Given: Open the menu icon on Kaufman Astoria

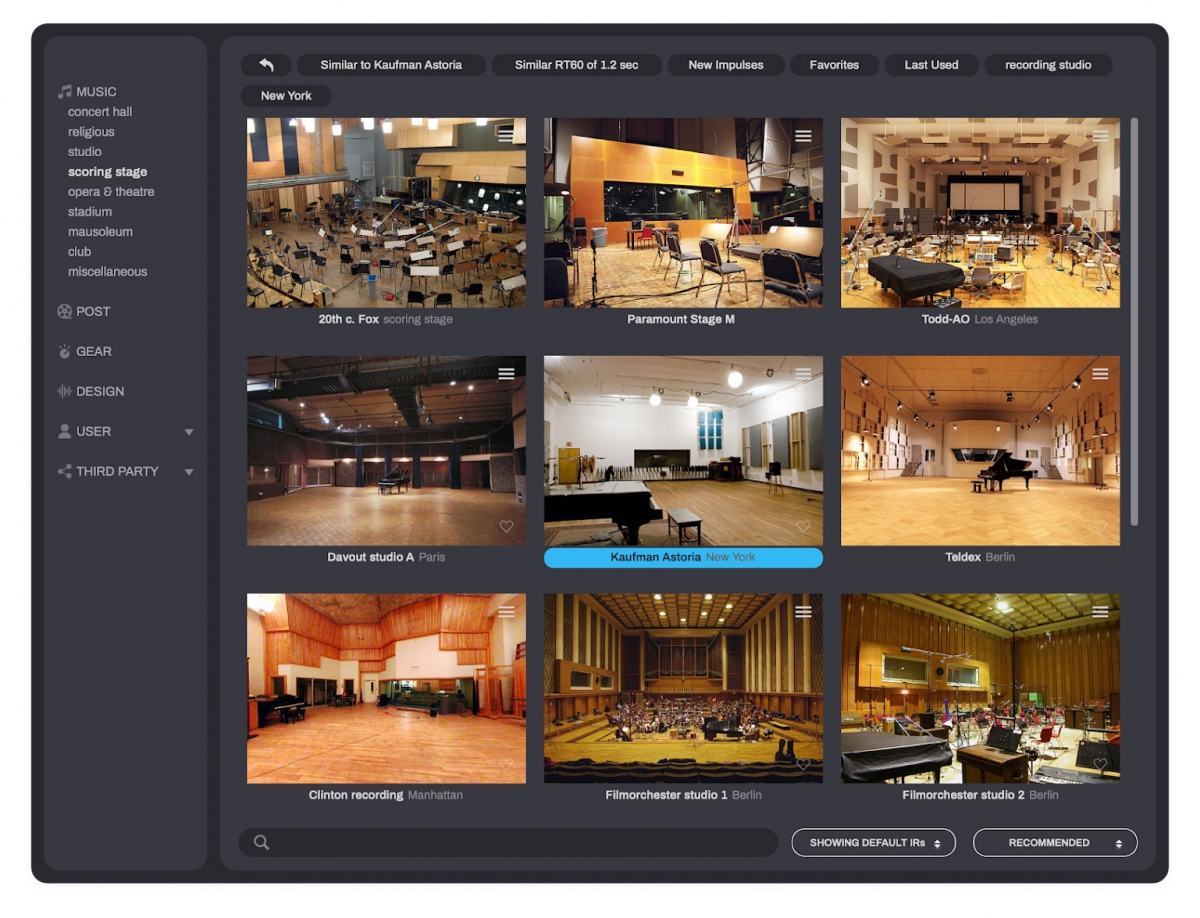Looking at the screenshot, I should (803, 373).
